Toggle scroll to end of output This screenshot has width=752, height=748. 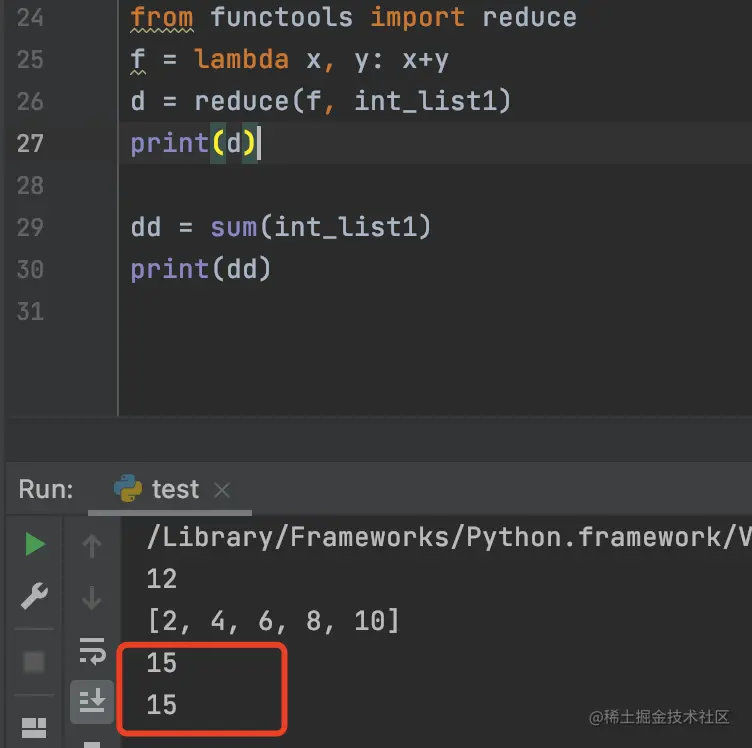pyautogui.click(x=92, y=701)
